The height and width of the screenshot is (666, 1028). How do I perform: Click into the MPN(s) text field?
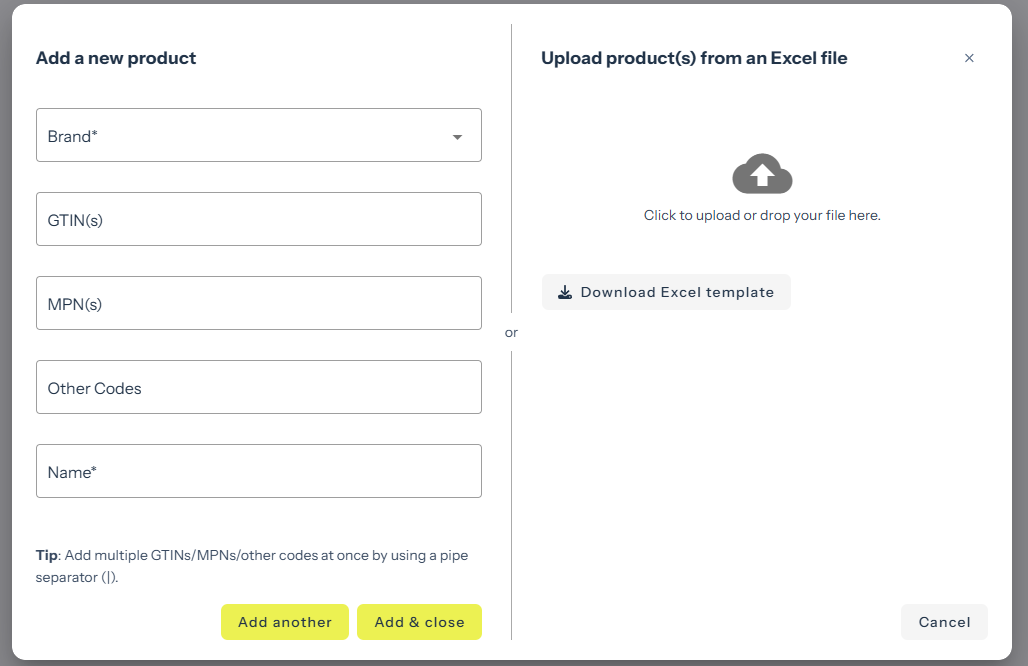tap(258, 304)
